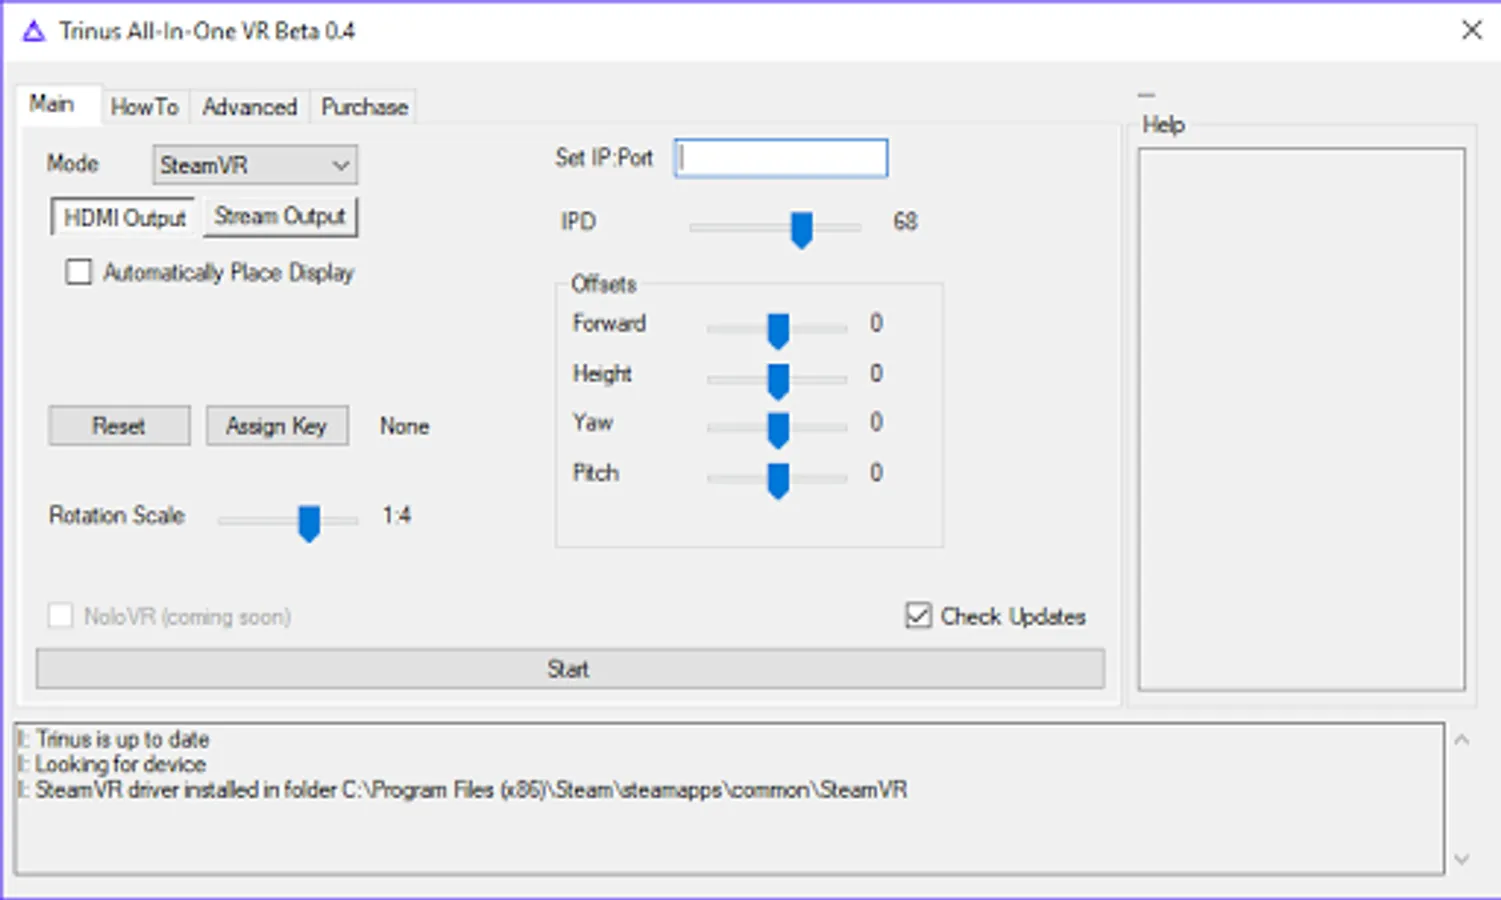This screenshot has height=900, width=1501.
Task: Click the Height offset slider handle
Action: tap(778, 380)
